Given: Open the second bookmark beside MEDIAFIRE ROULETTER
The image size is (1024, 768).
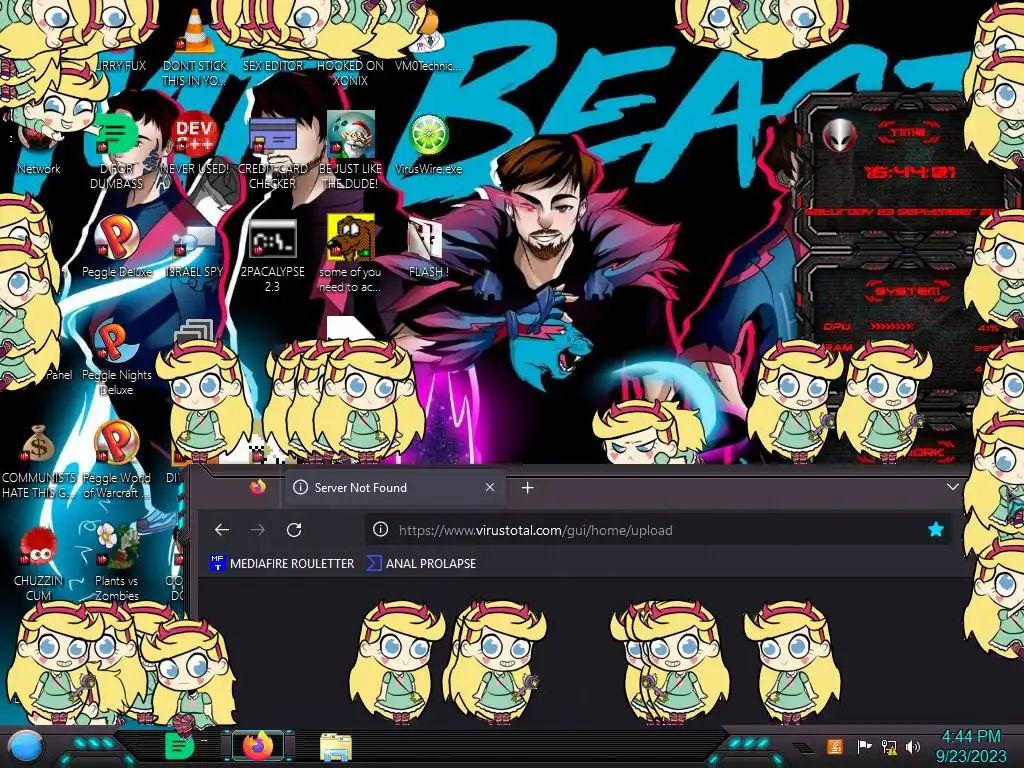Looking at the screenshot, I should point(421,563).
